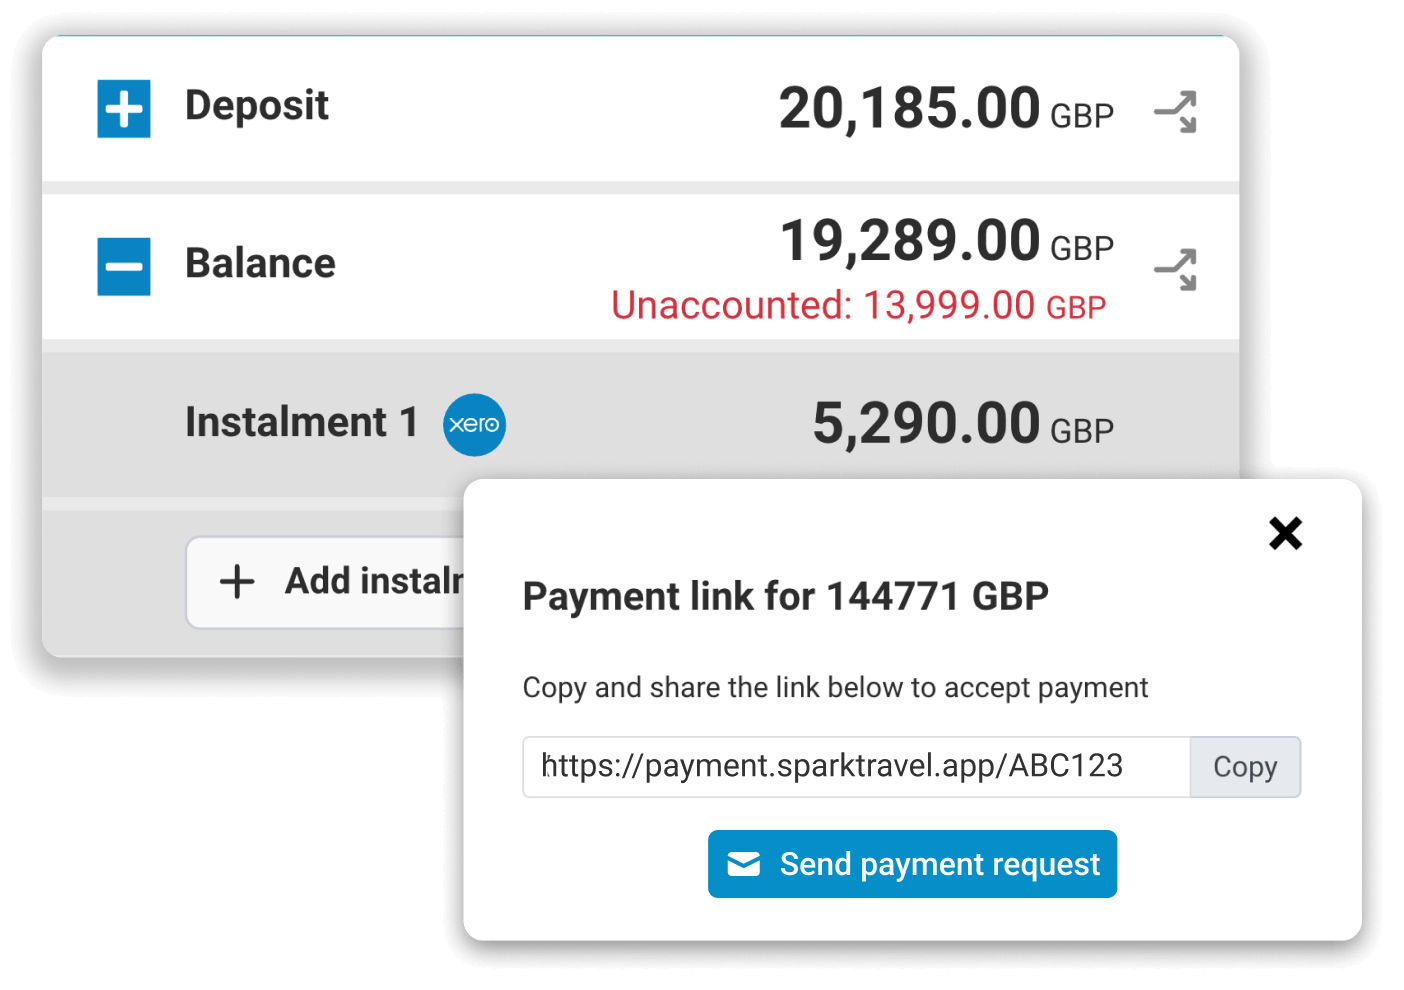
Task: Copy the payment link
Action: pyautogui.click(x=1245, y=767)
